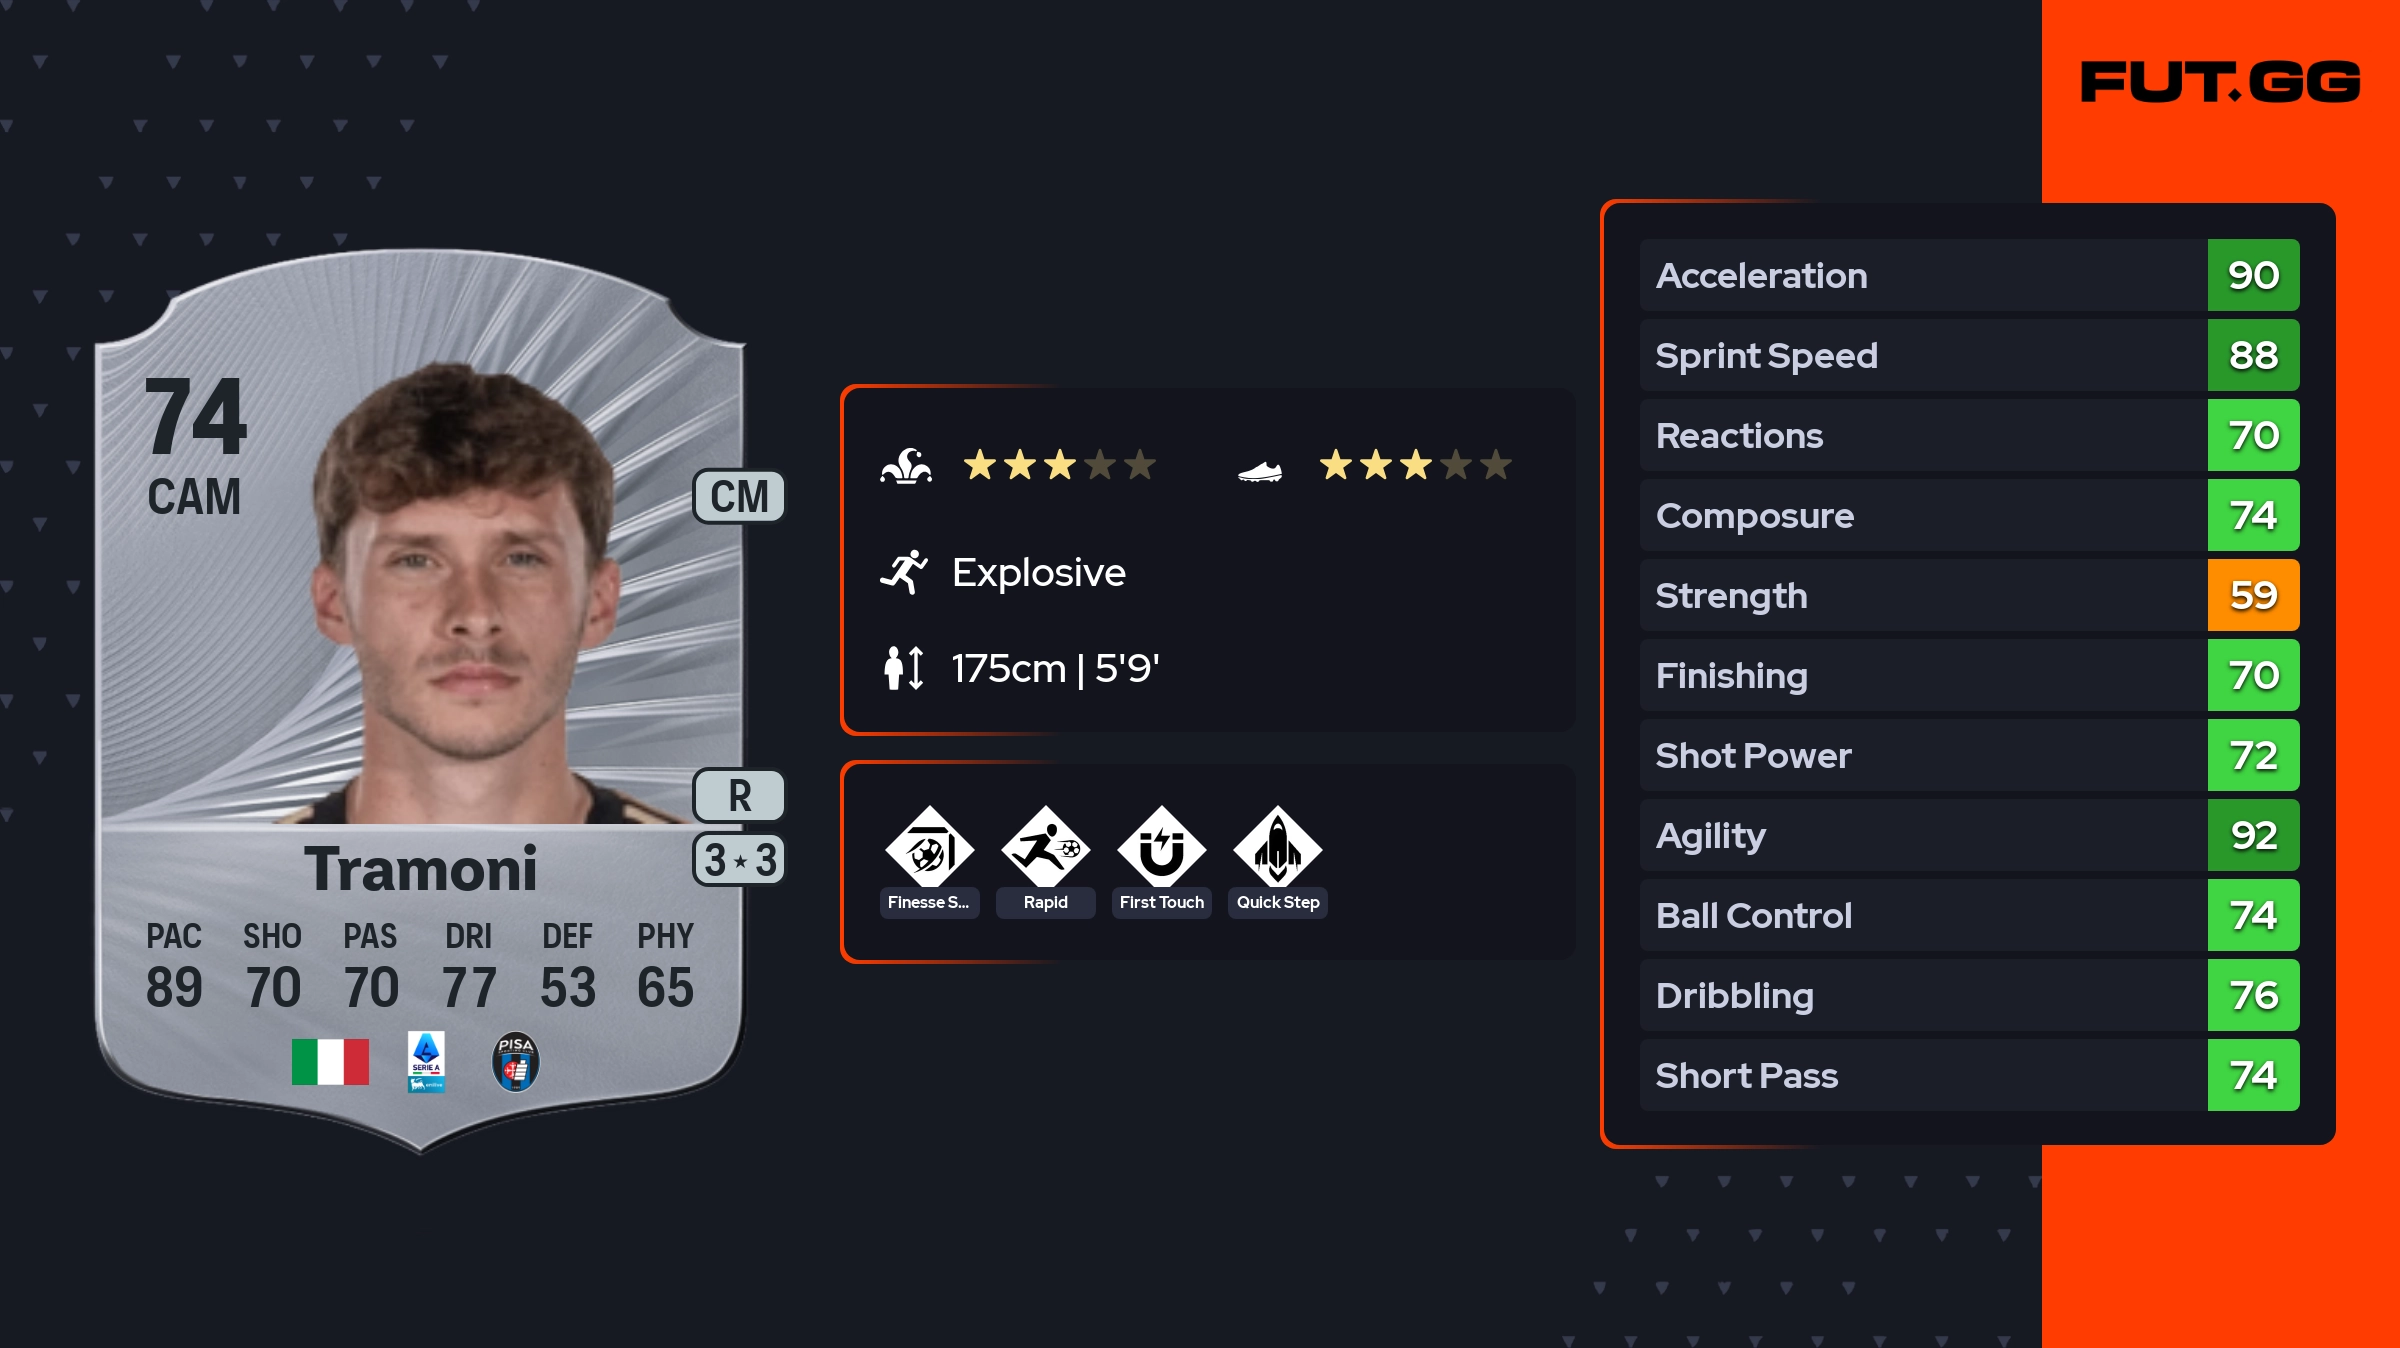Viewport: 2400px width, 1348px height.
Task: Click the Rapid playstyle icon
Action: (1045, 848)
